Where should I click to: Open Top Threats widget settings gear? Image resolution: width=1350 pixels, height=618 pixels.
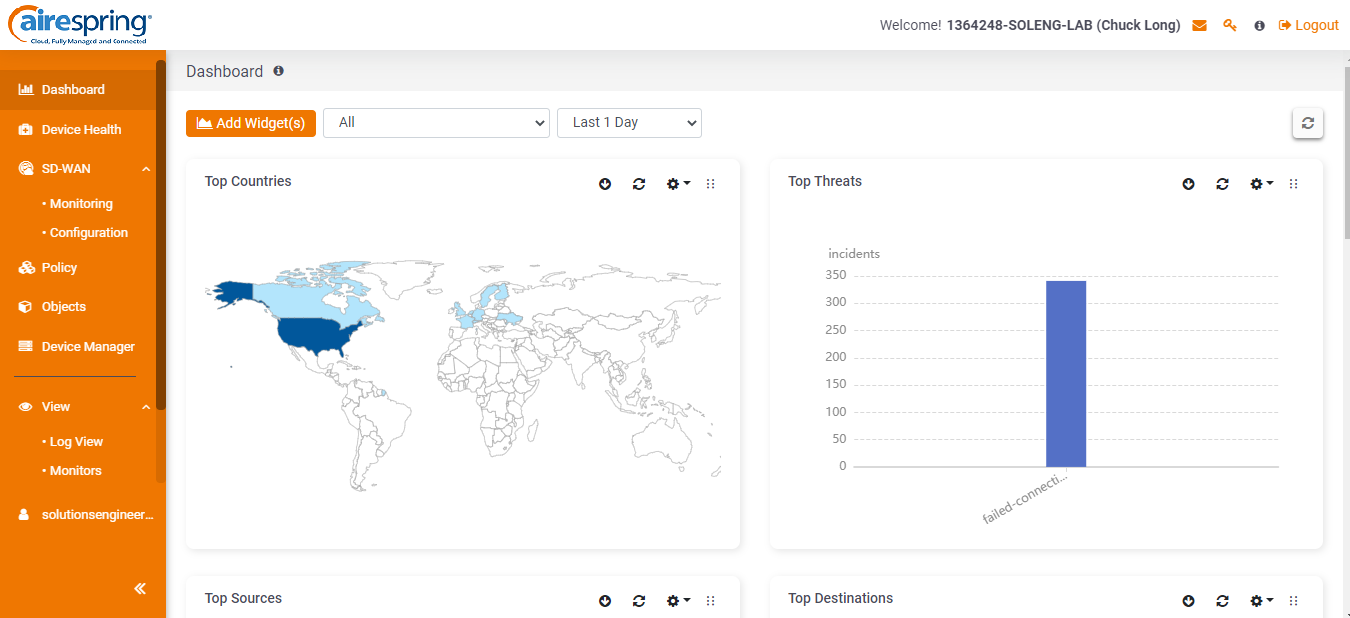pos(1261,184)
